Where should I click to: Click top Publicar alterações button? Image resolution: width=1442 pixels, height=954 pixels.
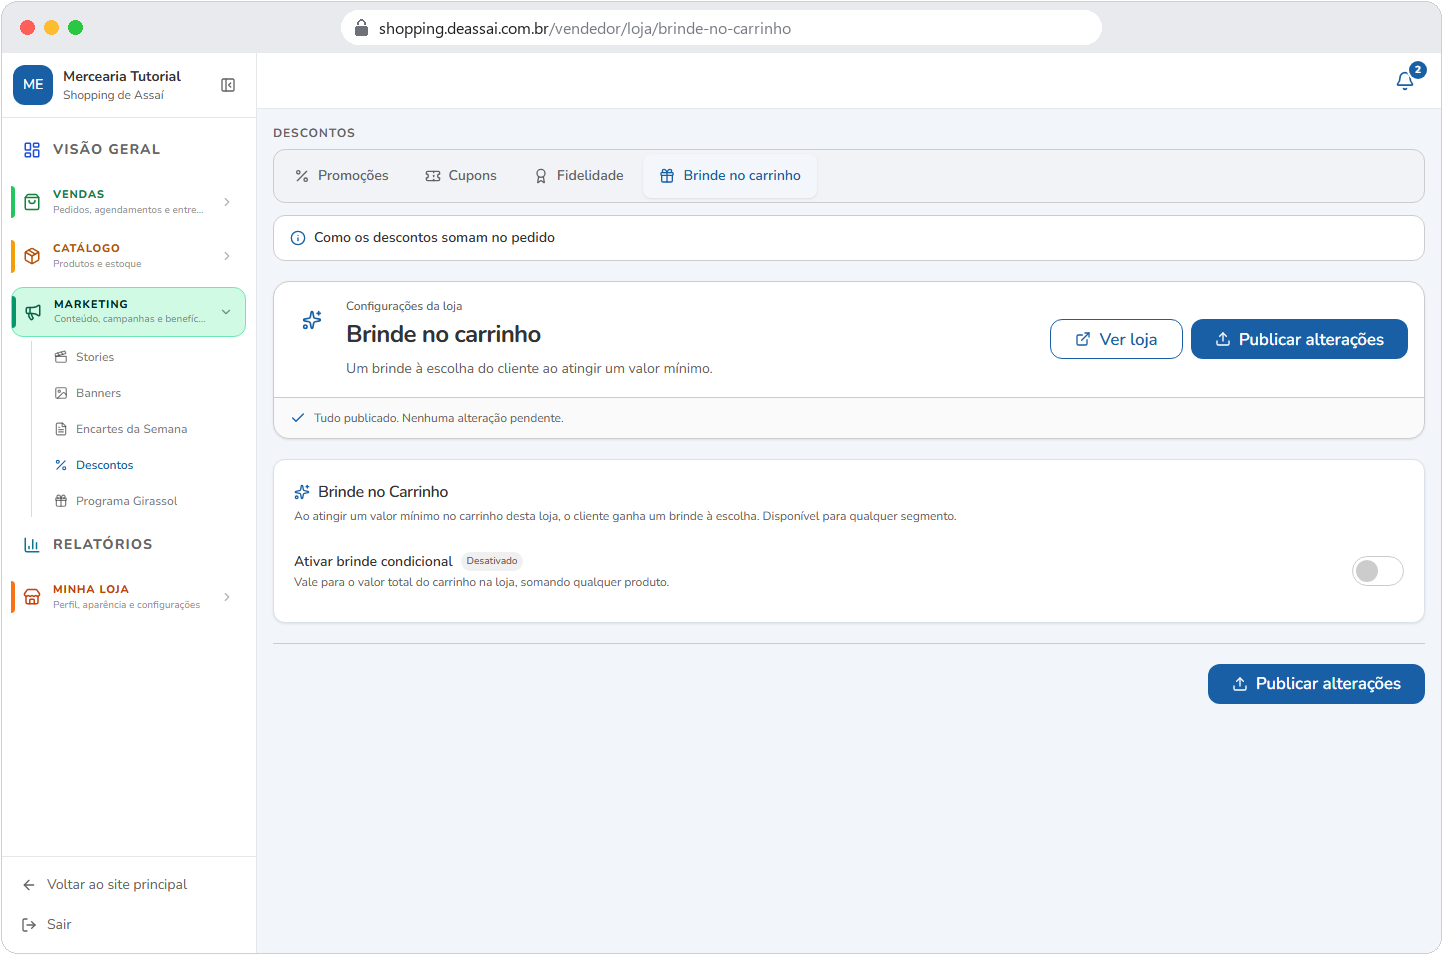pos(1299,339)
